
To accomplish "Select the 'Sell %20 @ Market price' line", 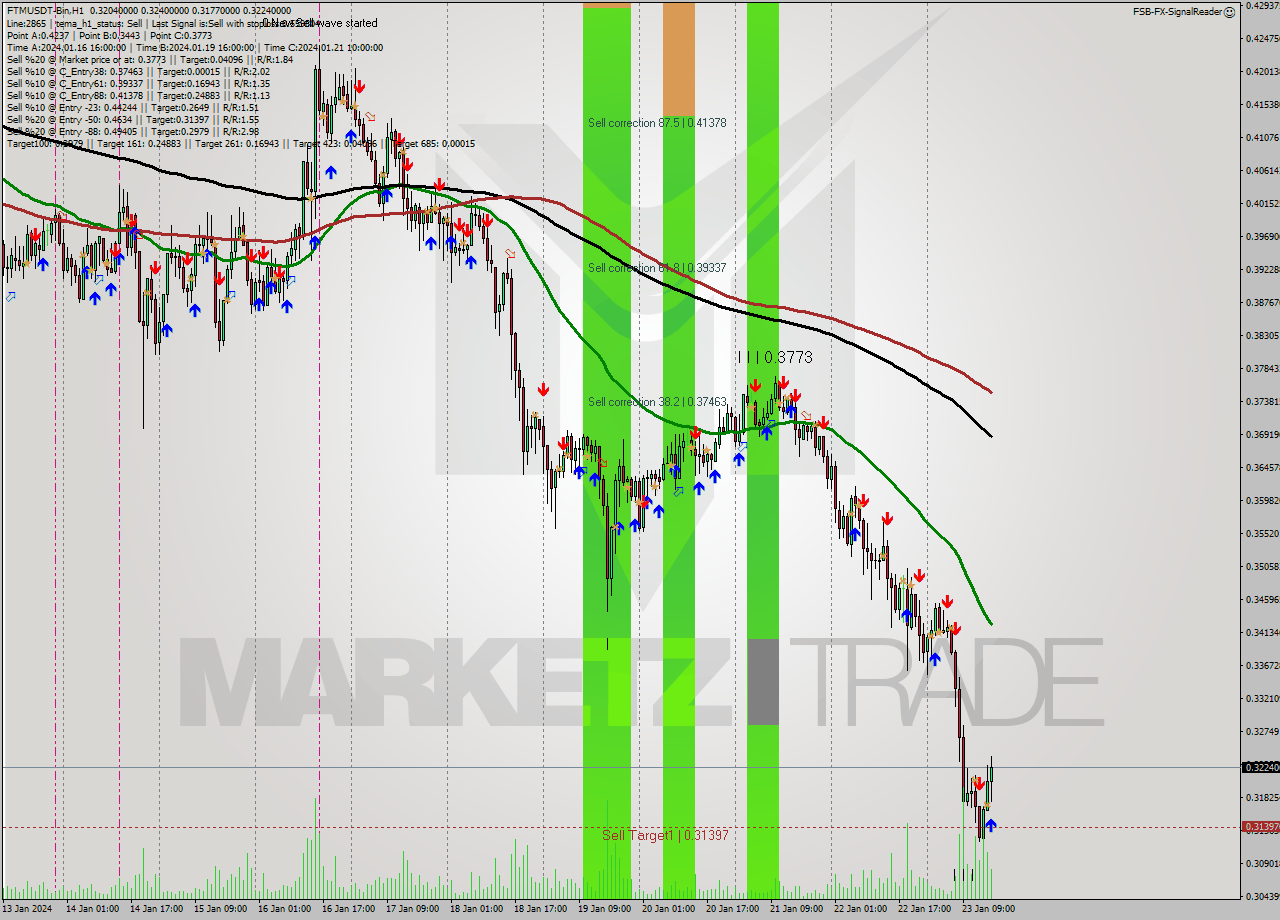I will click(x=150, y=59).
